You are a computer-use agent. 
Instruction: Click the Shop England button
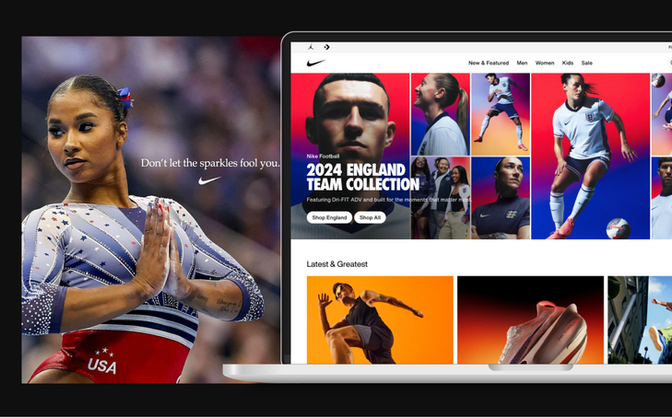pyautogui.click(x=329, y=217)
